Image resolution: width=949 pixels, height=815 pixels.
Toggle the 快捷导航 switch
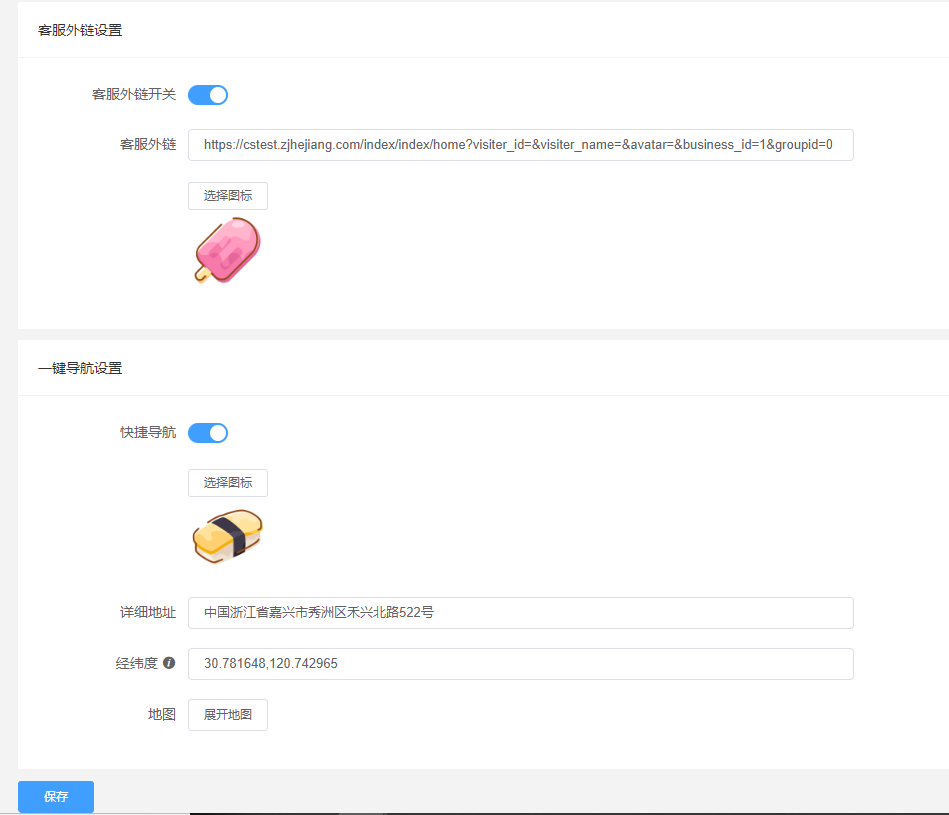coord(208,433)
